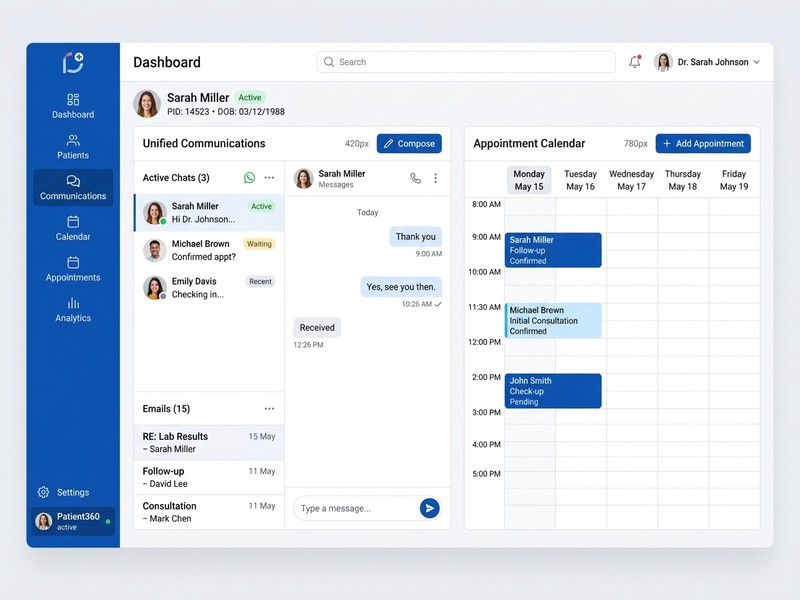800x600 pixels.
Task: Click the Add Appointment button
Action: (x=702, y=144)
